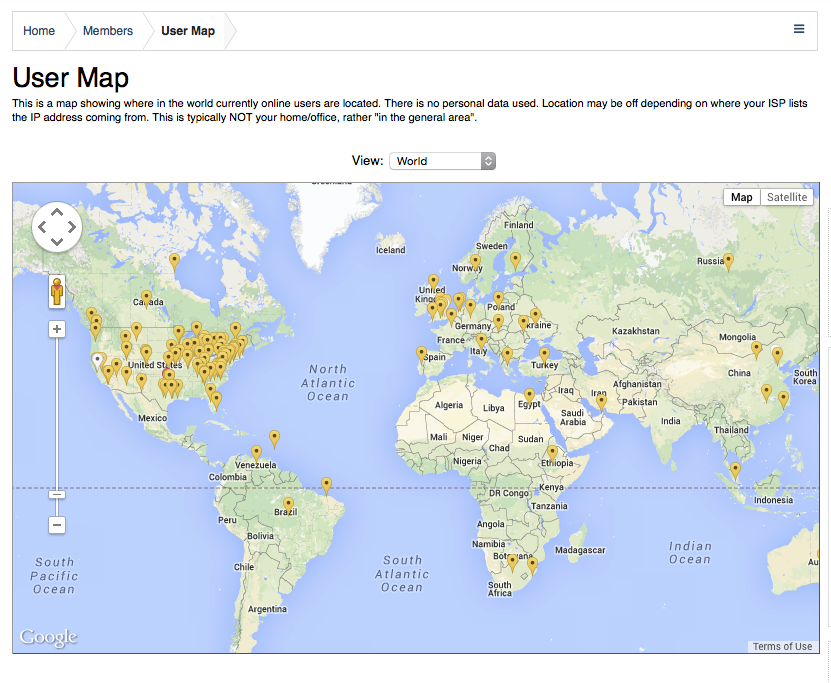Screen dimensions: 831x683
Task: Select the map pin in Brazil
Action: click(x=288, y=504)
